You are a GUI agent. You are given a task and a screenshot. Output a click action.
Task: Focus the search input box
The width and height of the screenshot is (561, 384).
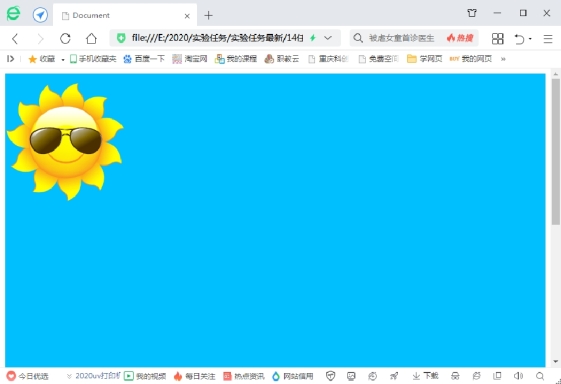tap(401, 38)
